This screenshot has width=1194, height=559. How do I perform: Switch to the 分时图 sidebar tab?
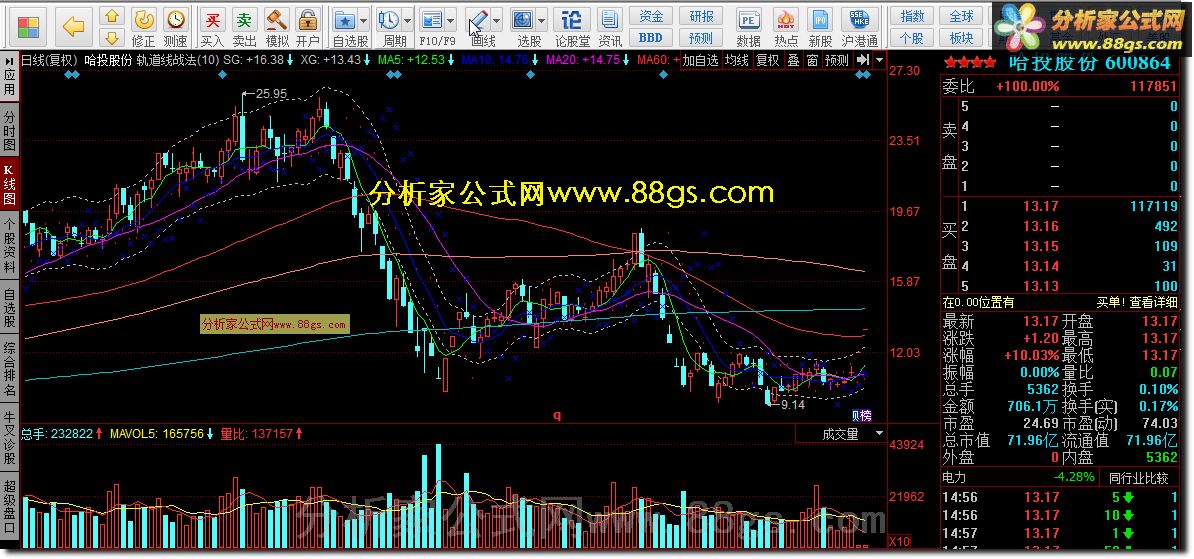tap(9, 130)
